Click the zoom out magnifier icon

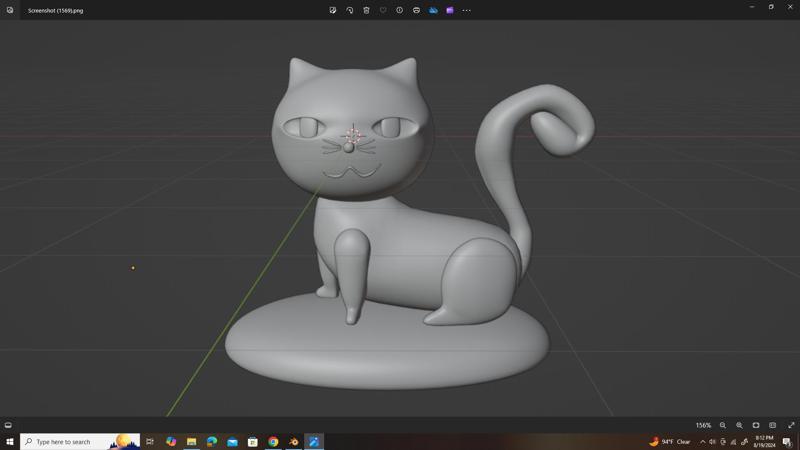[x=723, y=425]
